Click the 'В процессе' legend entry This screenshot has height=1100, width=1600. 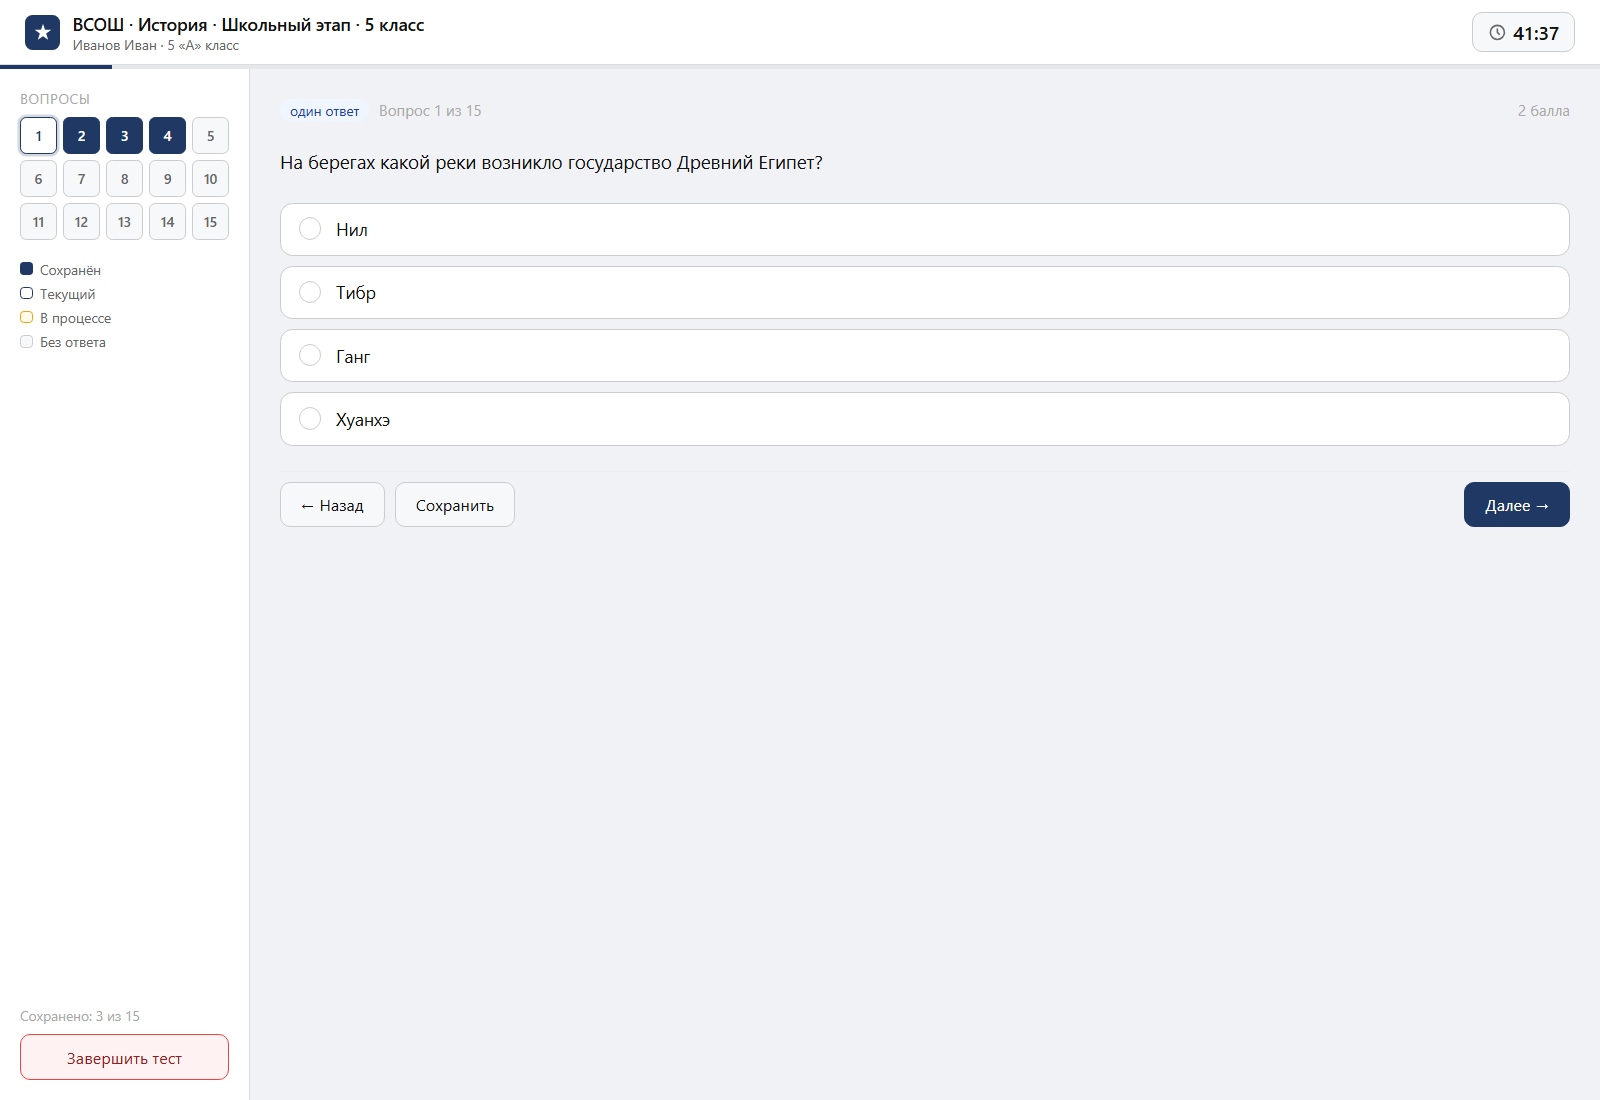click(x=66, y=318)
